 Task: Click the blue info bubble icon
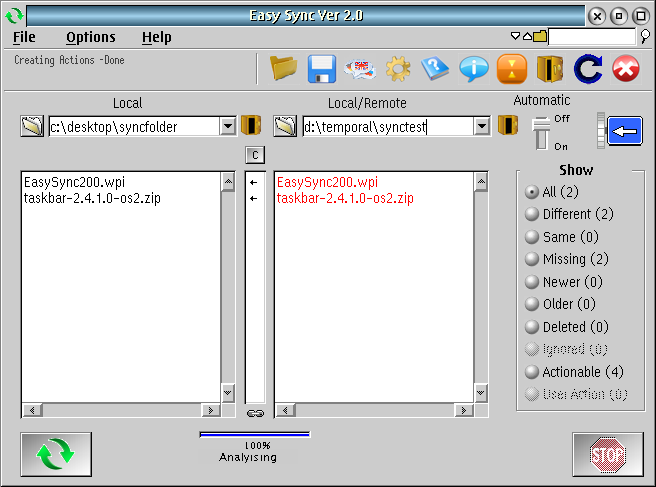click(x=474, y=69)
